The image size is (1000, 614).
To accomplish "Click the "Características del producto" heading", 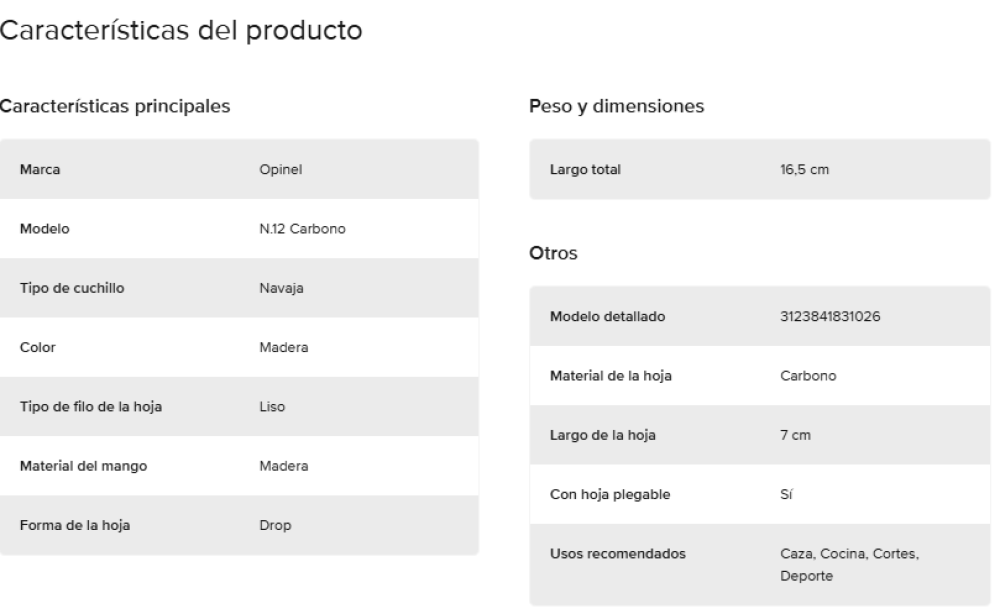I will click(181, 31).
